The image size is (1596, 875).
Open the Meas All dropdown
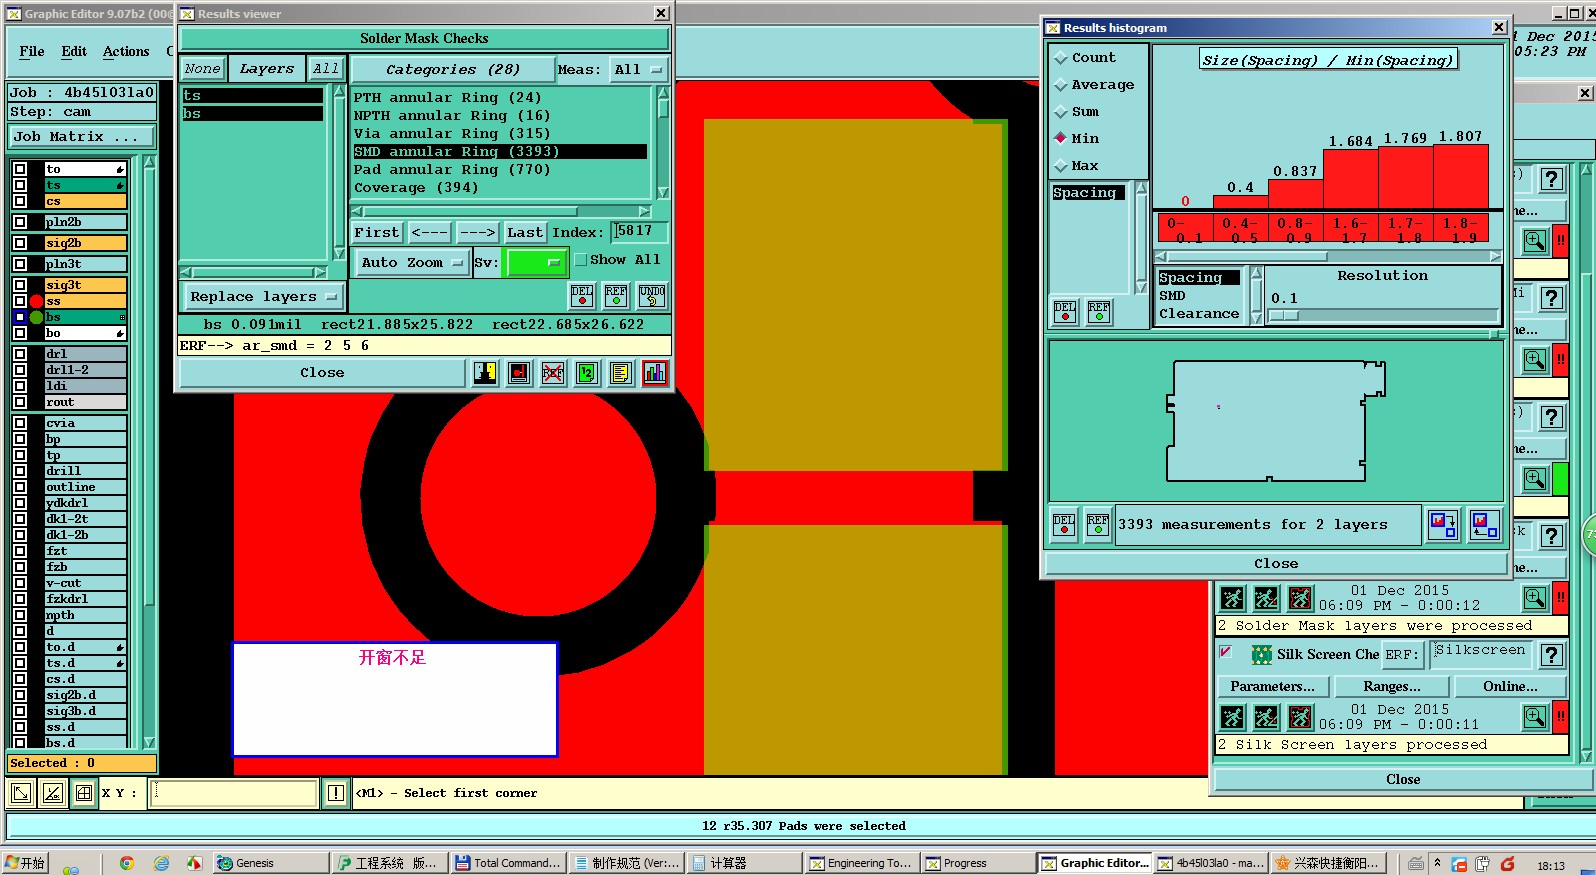click(638, 69)
